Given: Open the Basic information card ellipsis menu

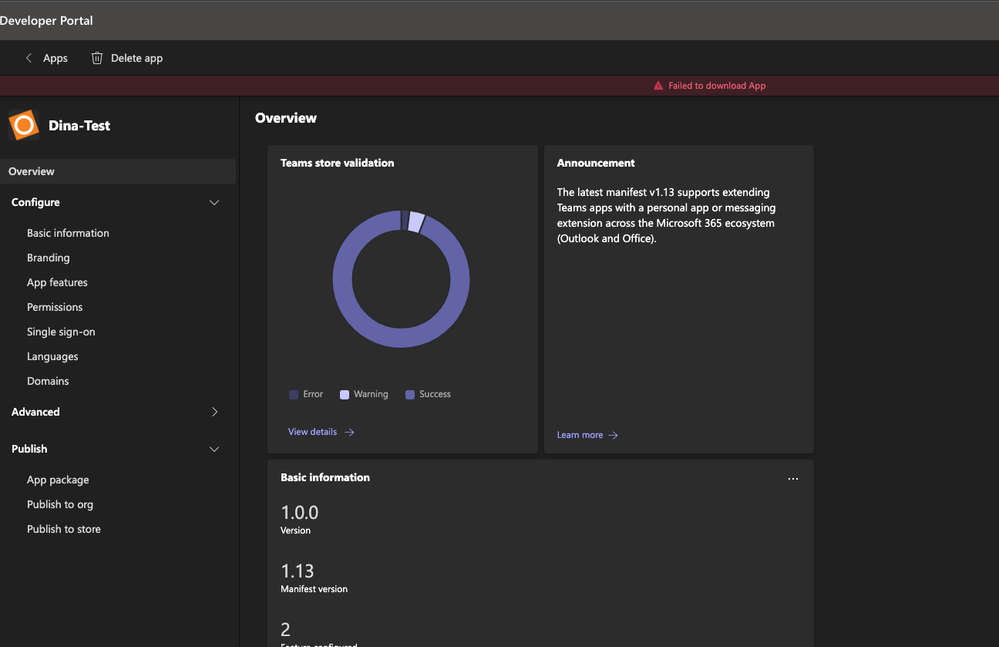Looking at the screenshot, I should 793,478.
